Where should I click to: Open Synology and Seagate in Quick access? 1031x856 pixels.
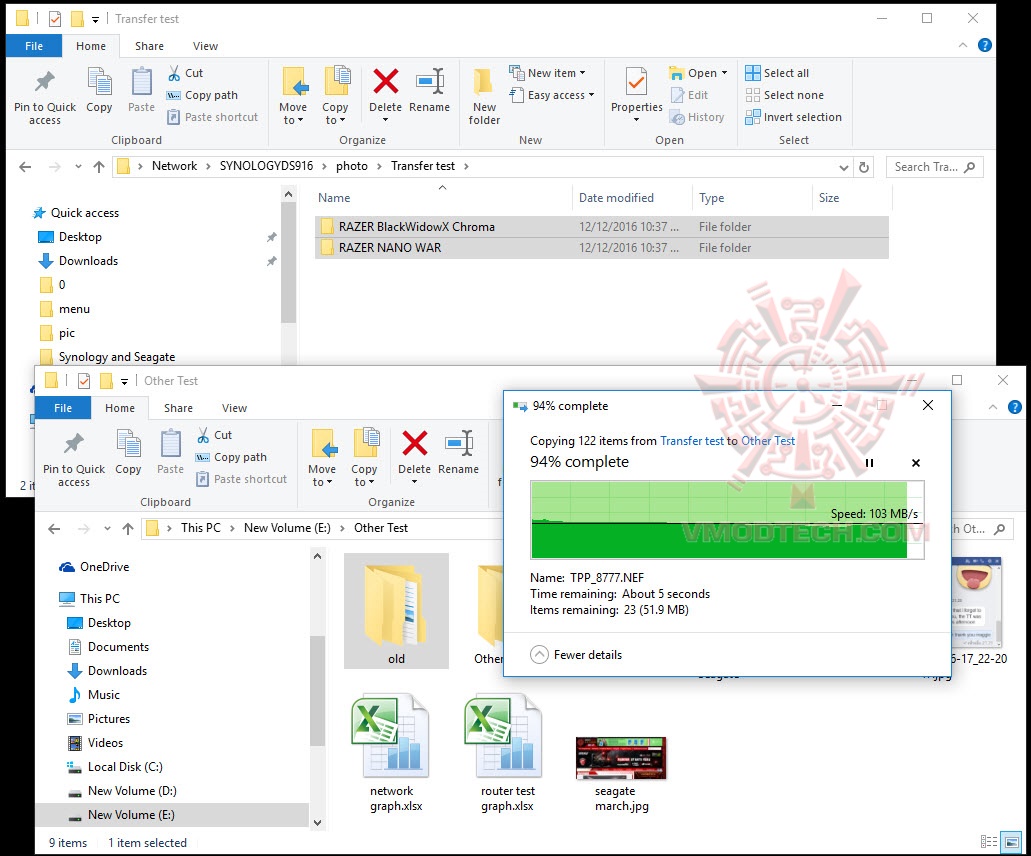click(x=107, y=357)
